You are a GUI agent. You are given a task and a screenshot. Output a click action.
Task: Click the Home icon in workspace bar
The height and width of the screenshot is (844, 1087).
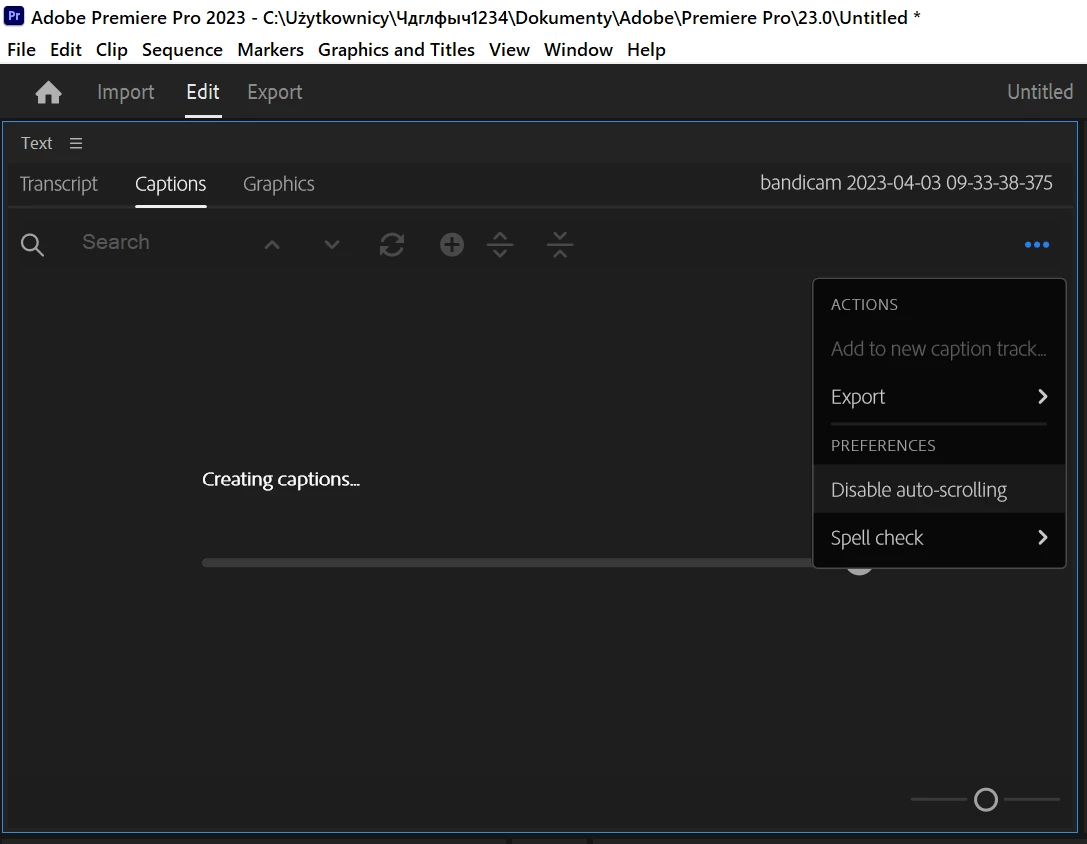point(49,92)
